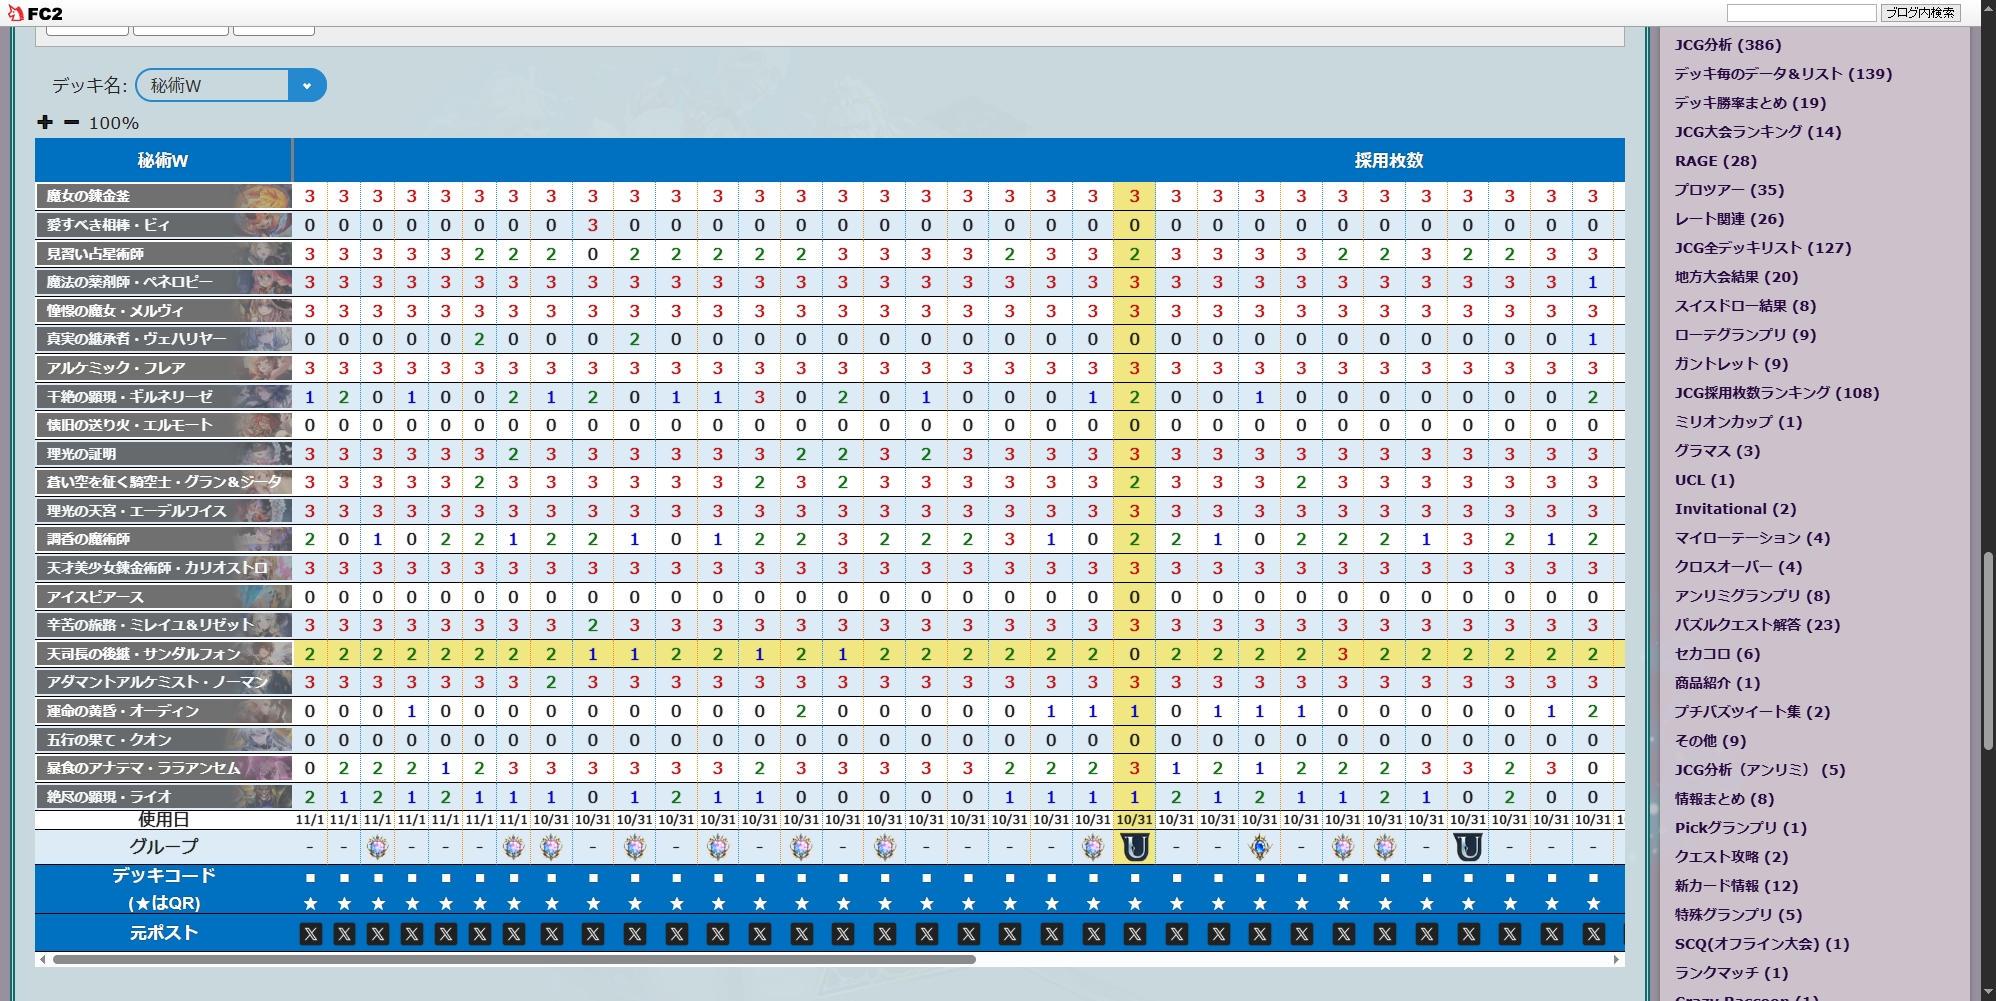The height and width of the screenshot is (1001, 1996).
Task: Click the 魔法の薬剤師・ペネロピー card row label
Action: click(x=164, y=282)
